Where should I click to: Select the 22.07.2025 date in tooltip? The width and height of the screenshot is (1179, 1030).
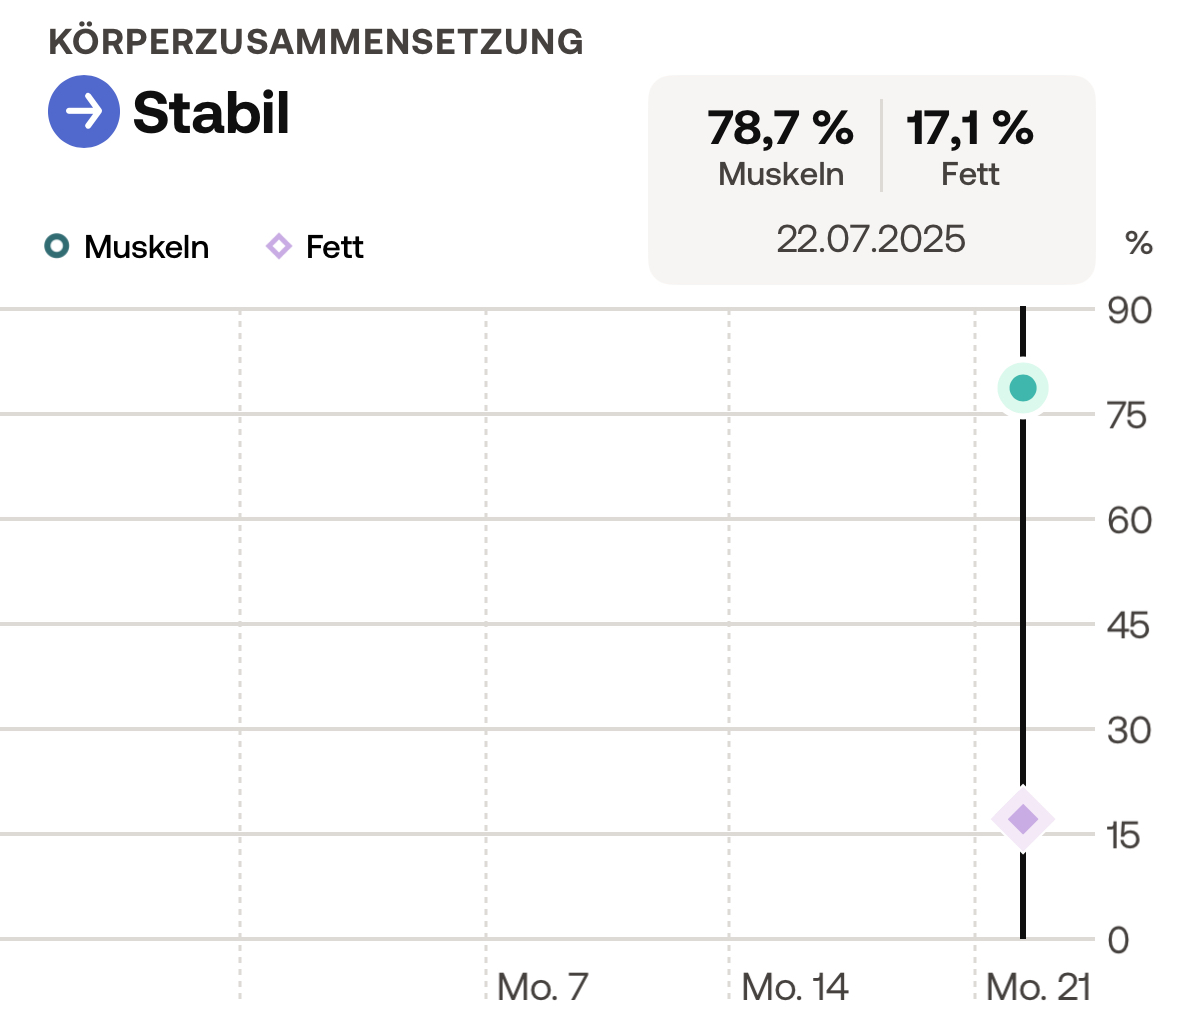(871, 239)
